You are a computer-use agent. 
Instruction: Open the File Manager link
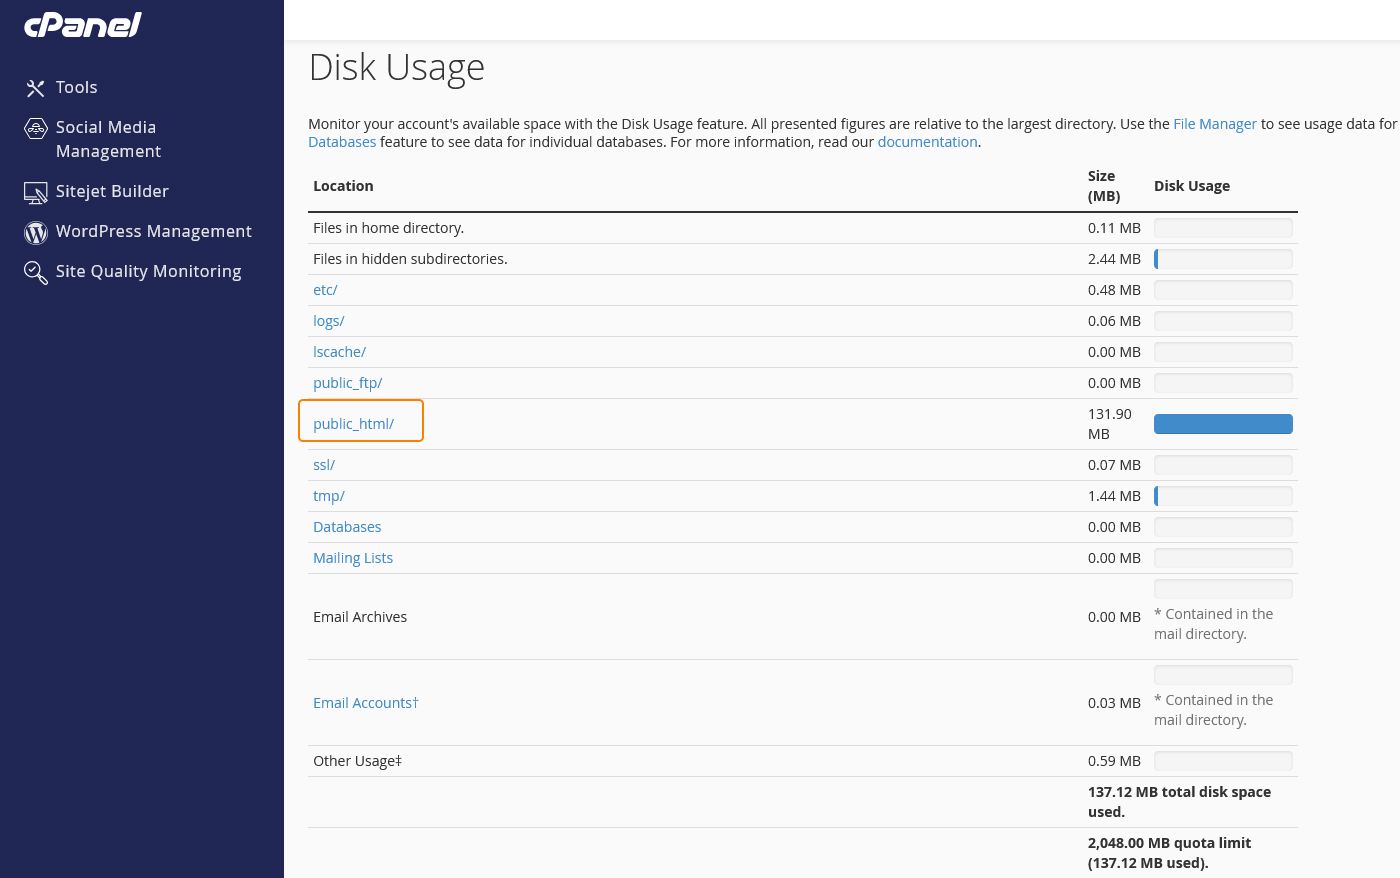pyautogui.click(x=1215, y=124)
